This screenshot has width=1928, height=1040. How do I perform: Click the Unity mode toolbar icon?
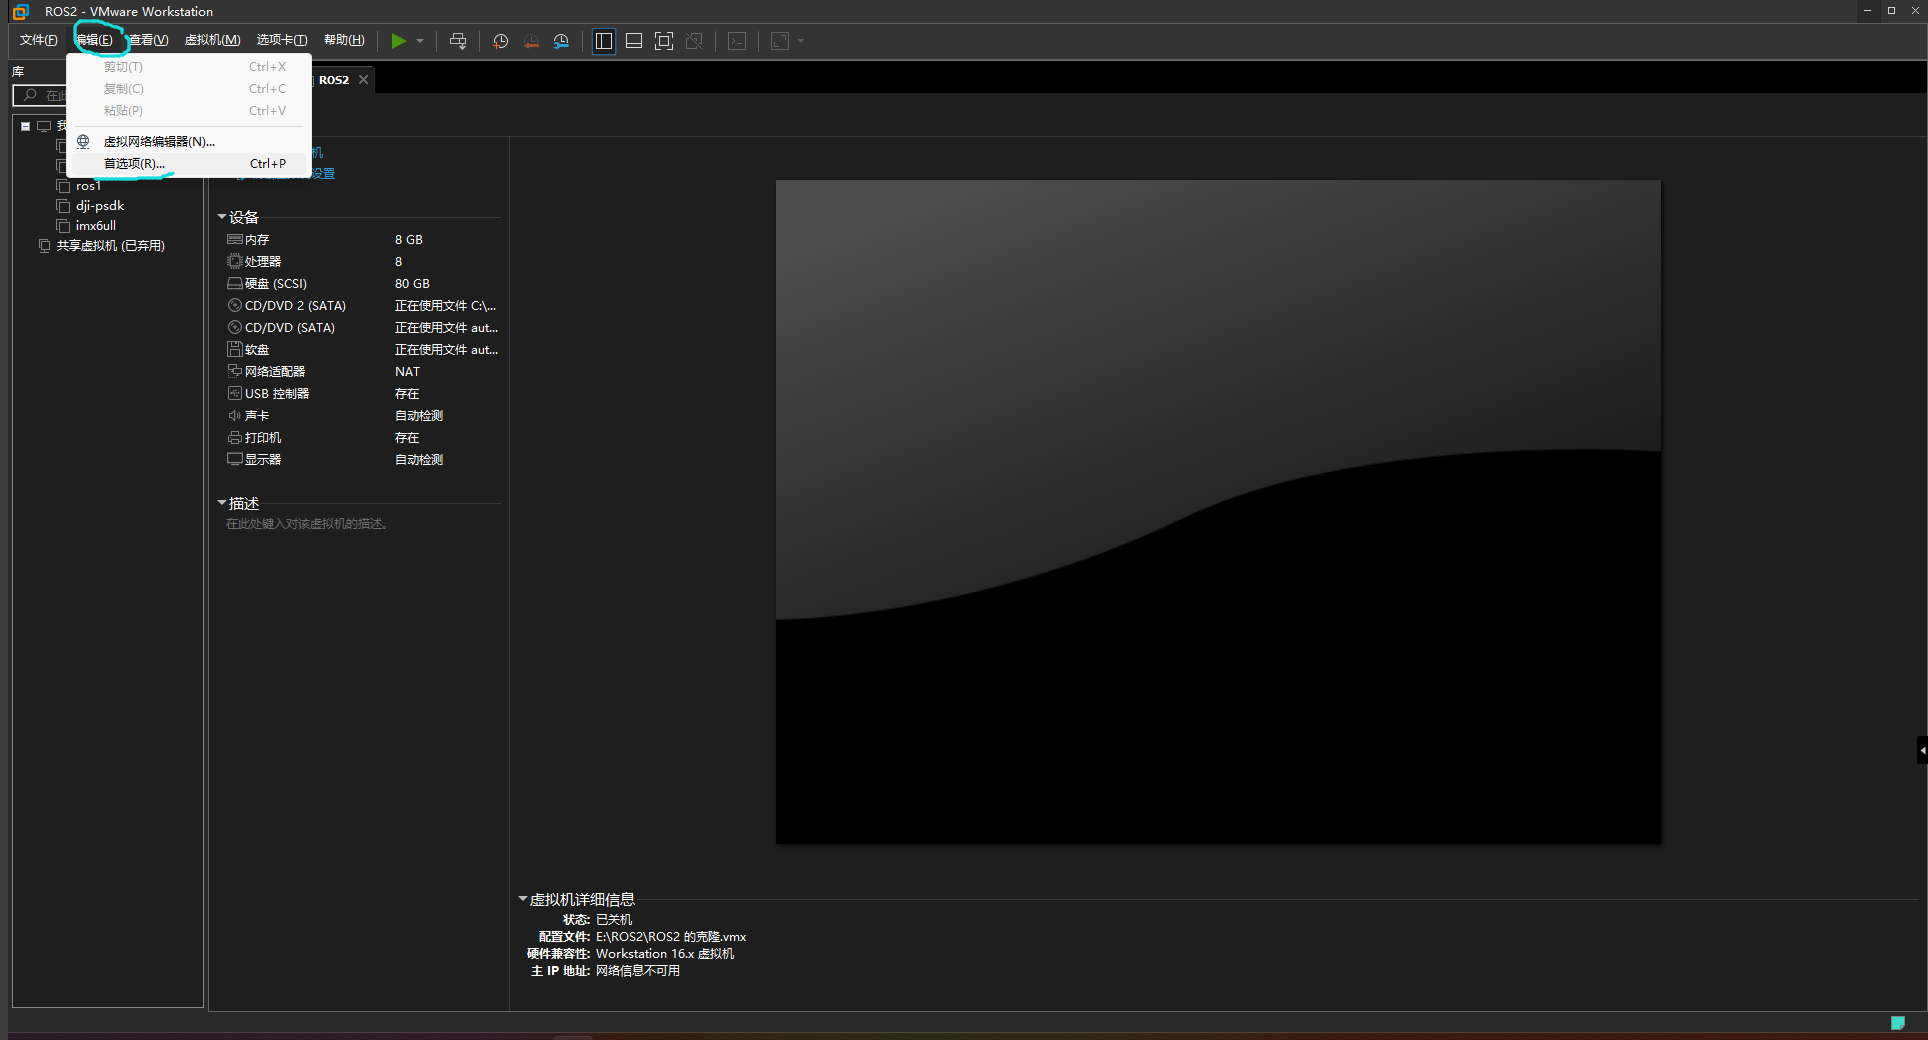click(x=694, y=41)
